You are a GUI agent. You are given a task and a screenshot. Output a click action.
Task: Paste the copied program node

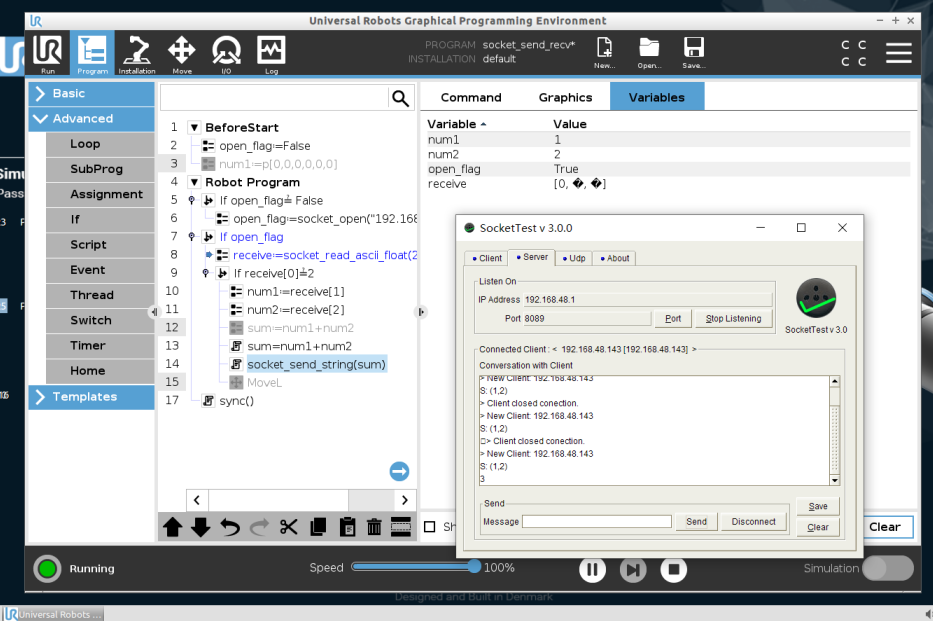click(x=347, y=527)
